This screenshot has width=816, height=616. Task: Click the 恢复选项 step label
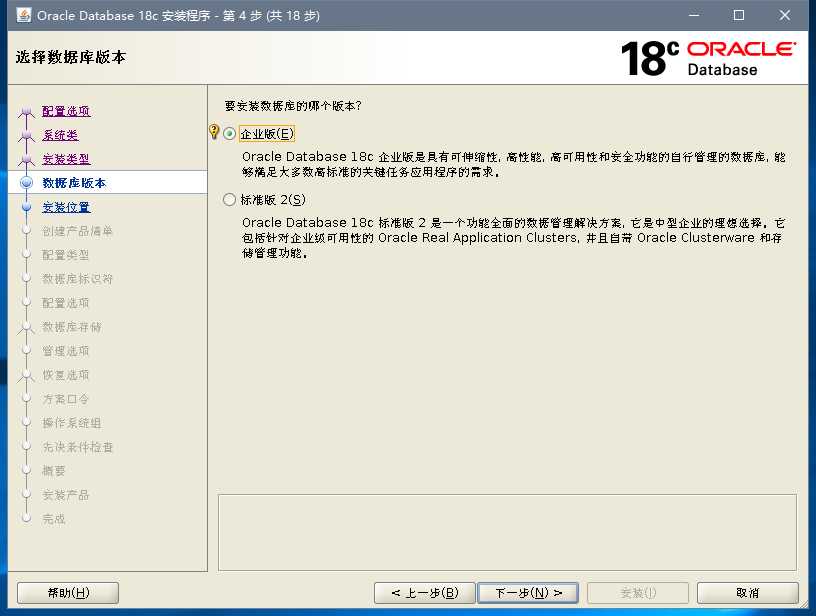pos(66,375)
